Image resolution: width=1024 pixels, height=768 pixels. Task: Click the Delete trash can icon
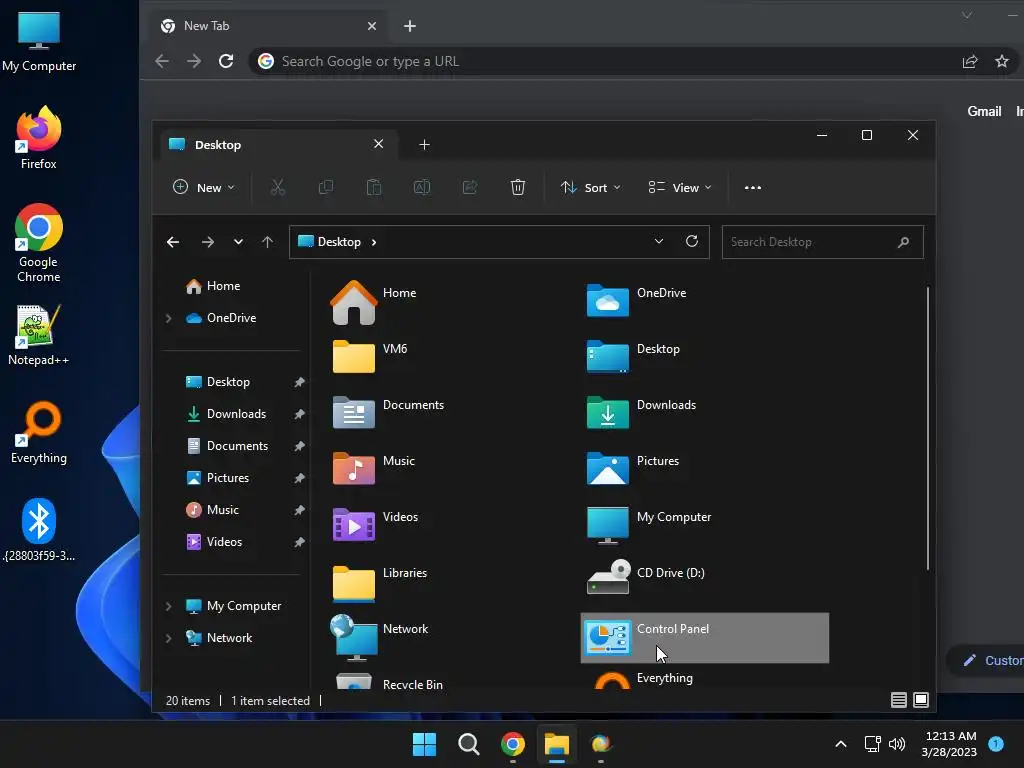point(517,187)
